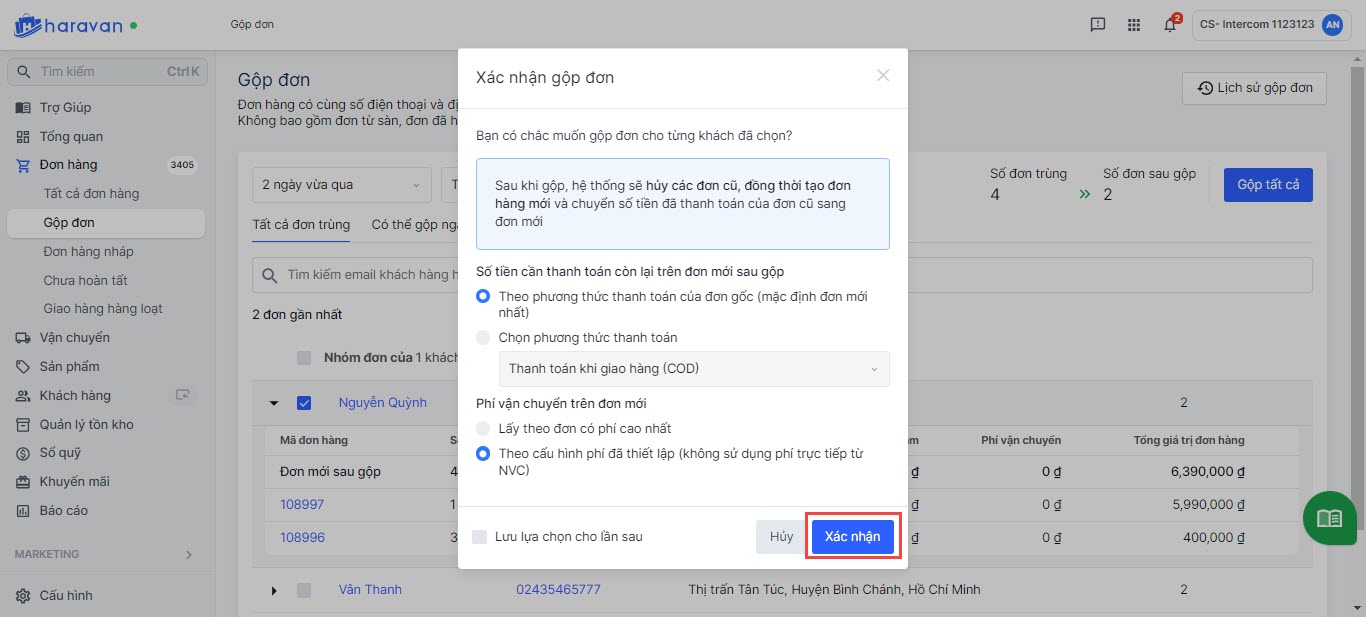Click the feedback message icon in header
Viewport: 1366px width, 617px height.
coord(1098,25)
